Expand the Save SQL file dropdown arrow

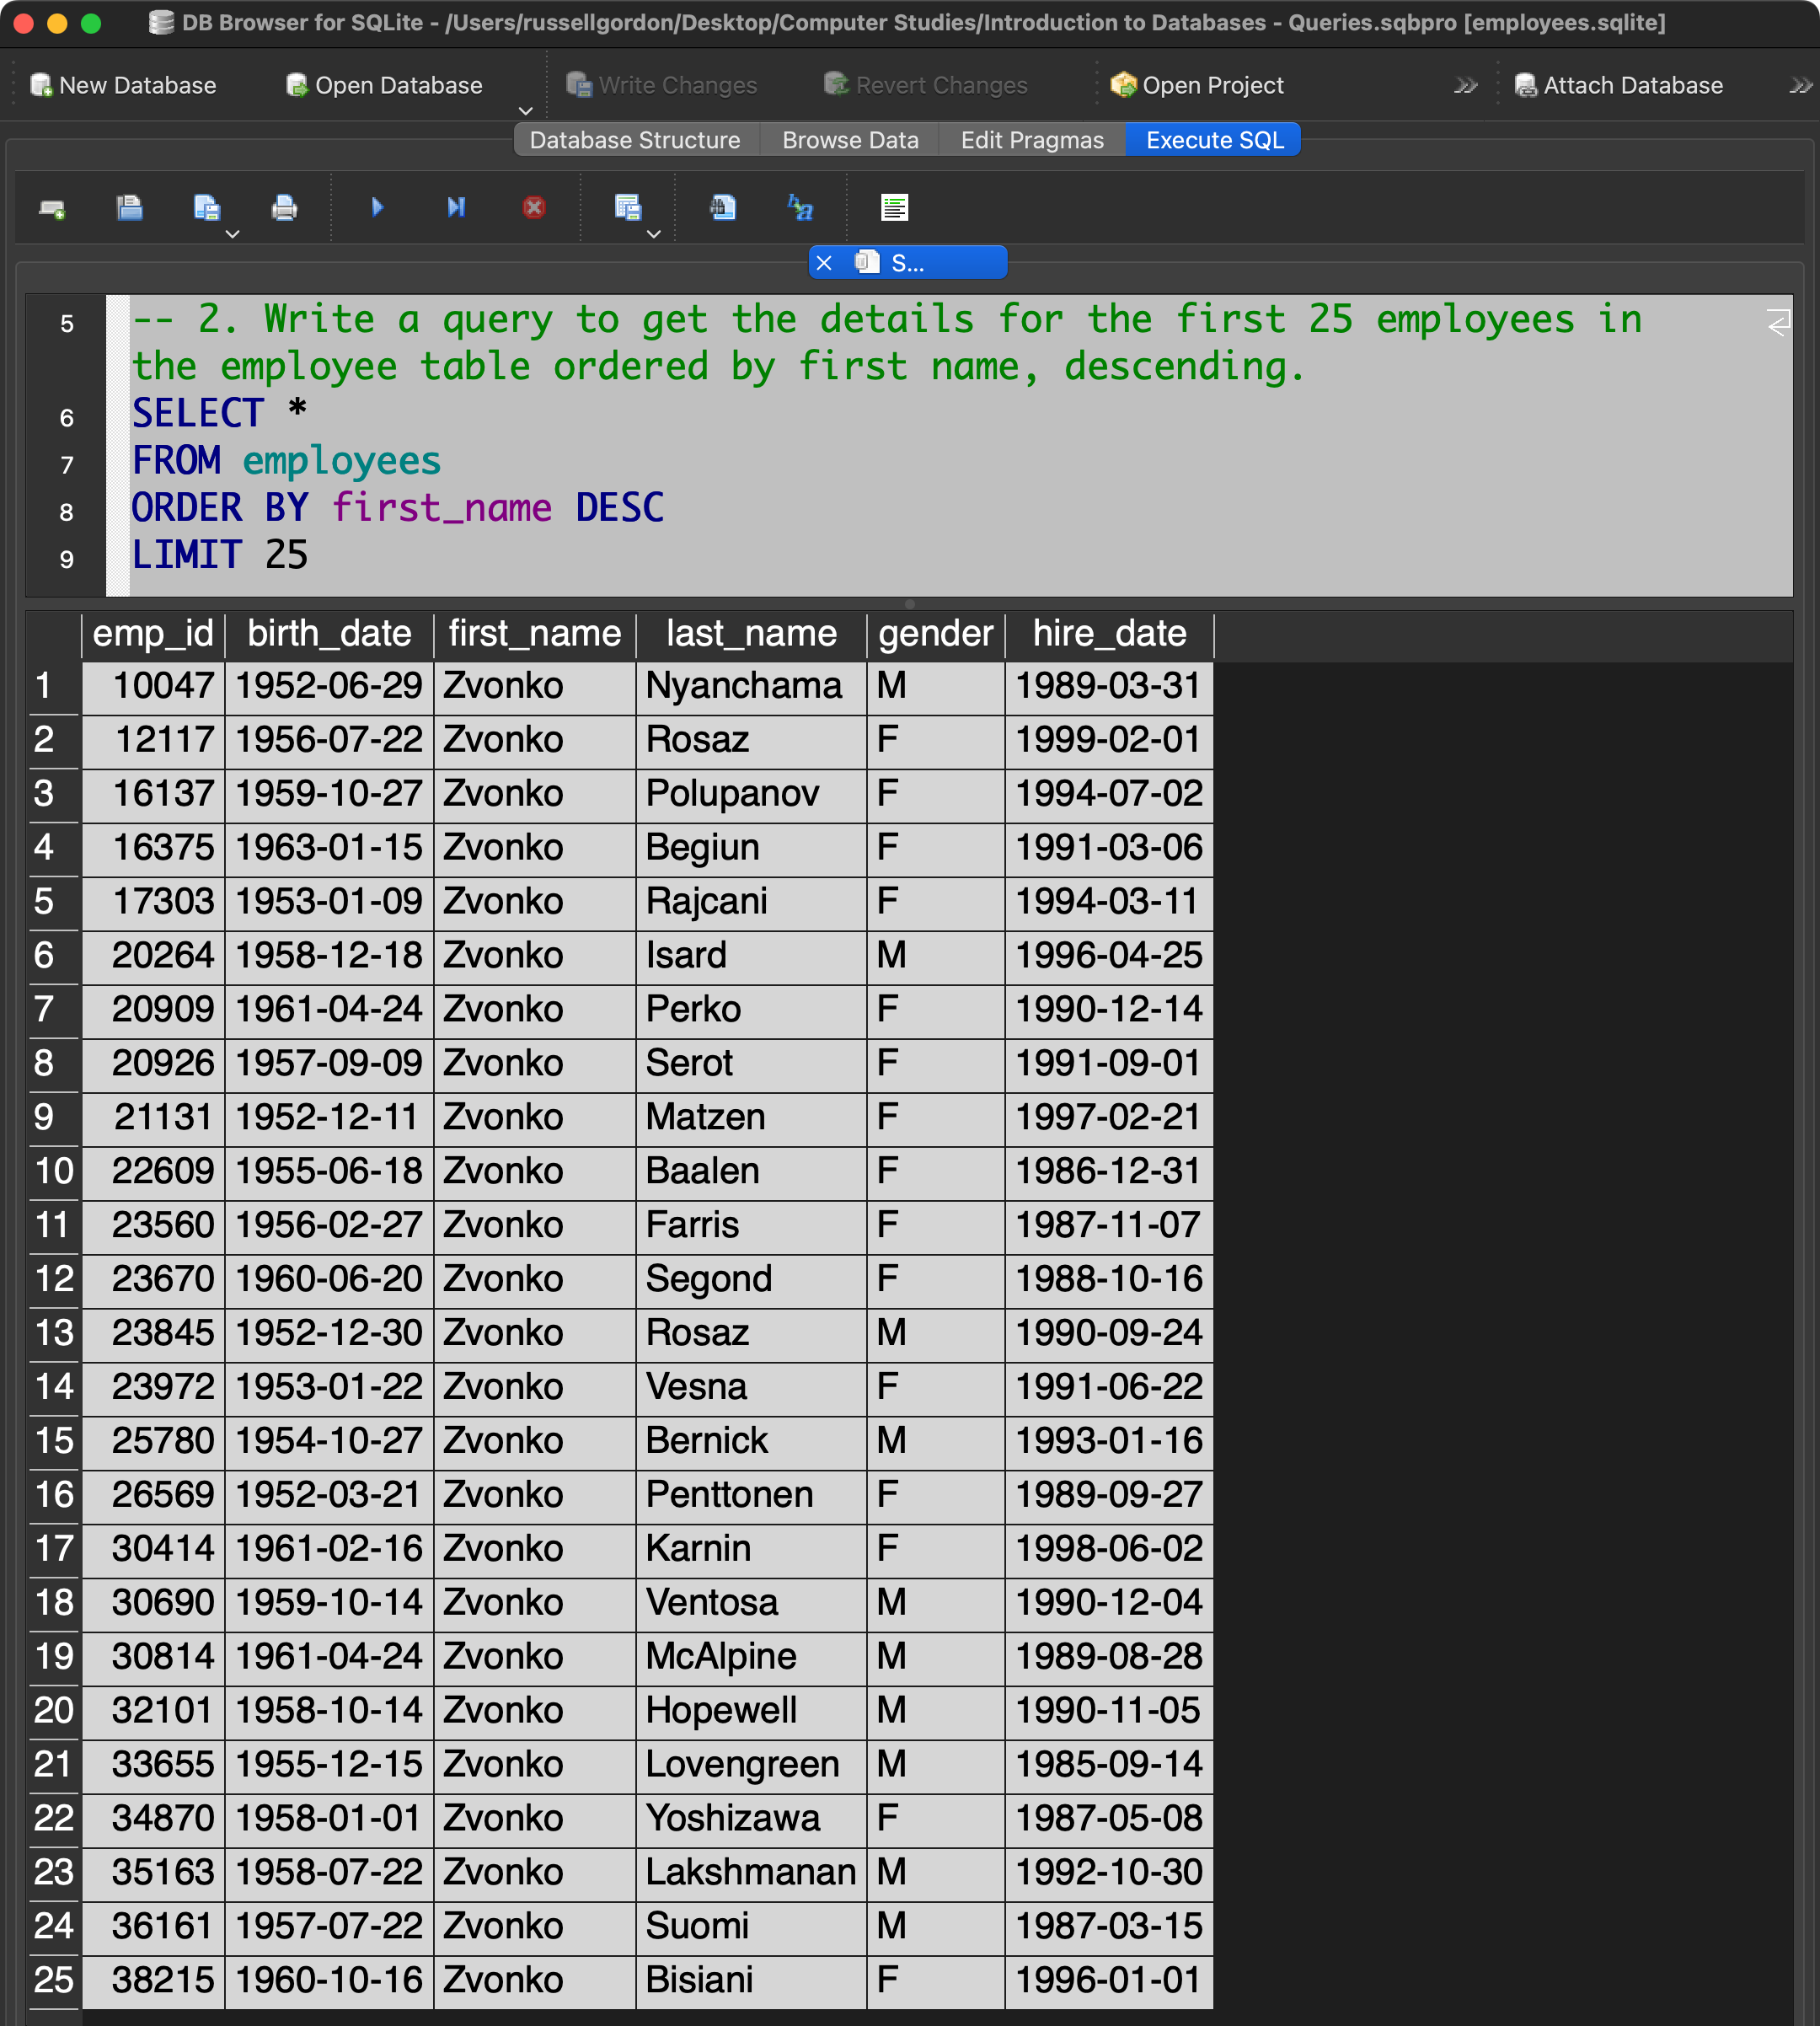(x=232, y=234)
